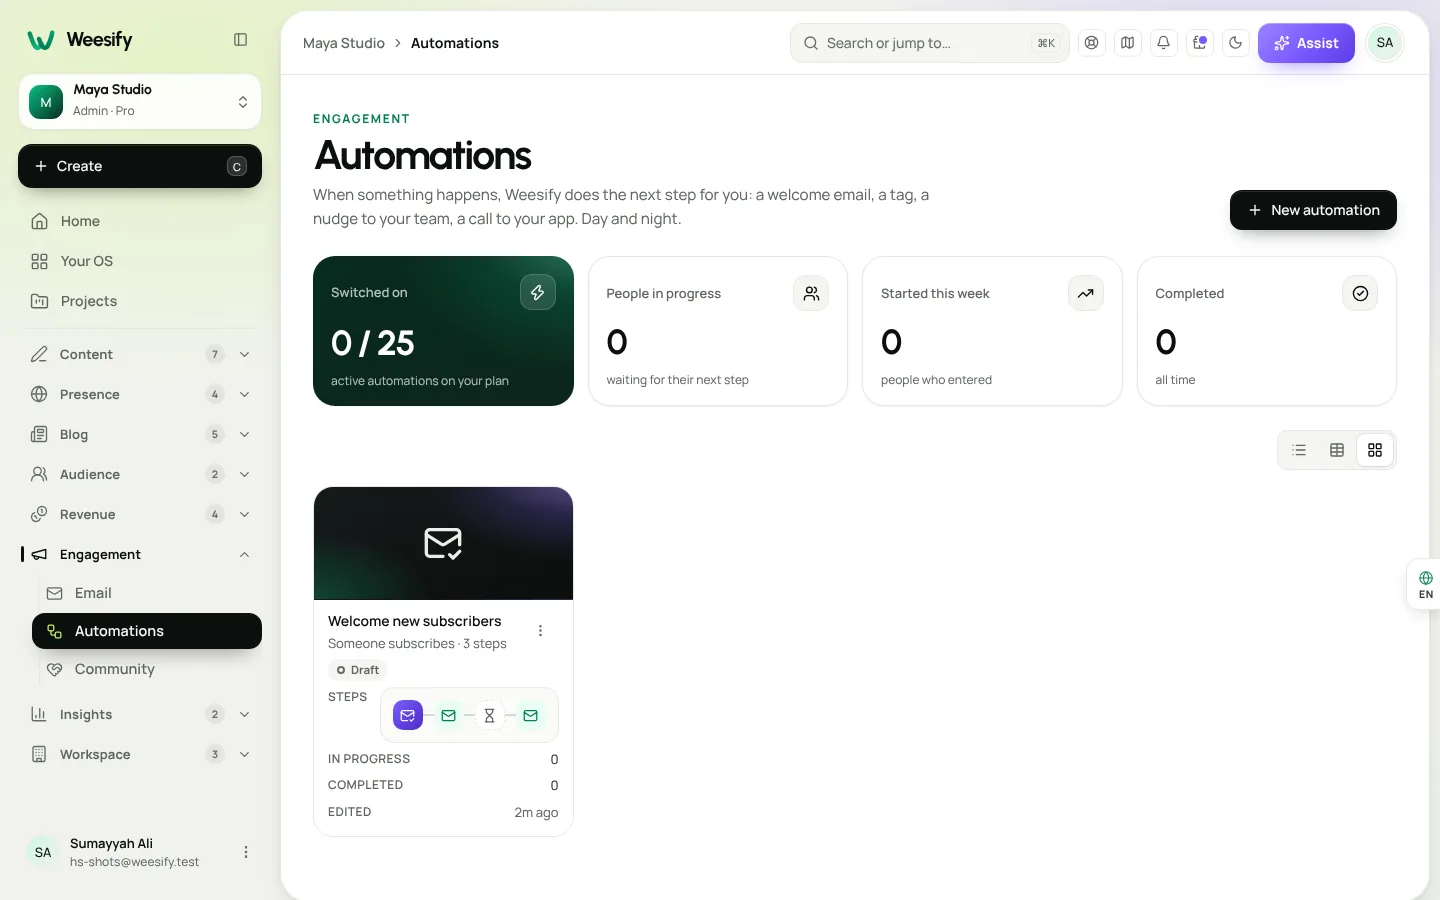Expand the Insights section
This screenshot has height=900, width=1440.
click(140, 714)
